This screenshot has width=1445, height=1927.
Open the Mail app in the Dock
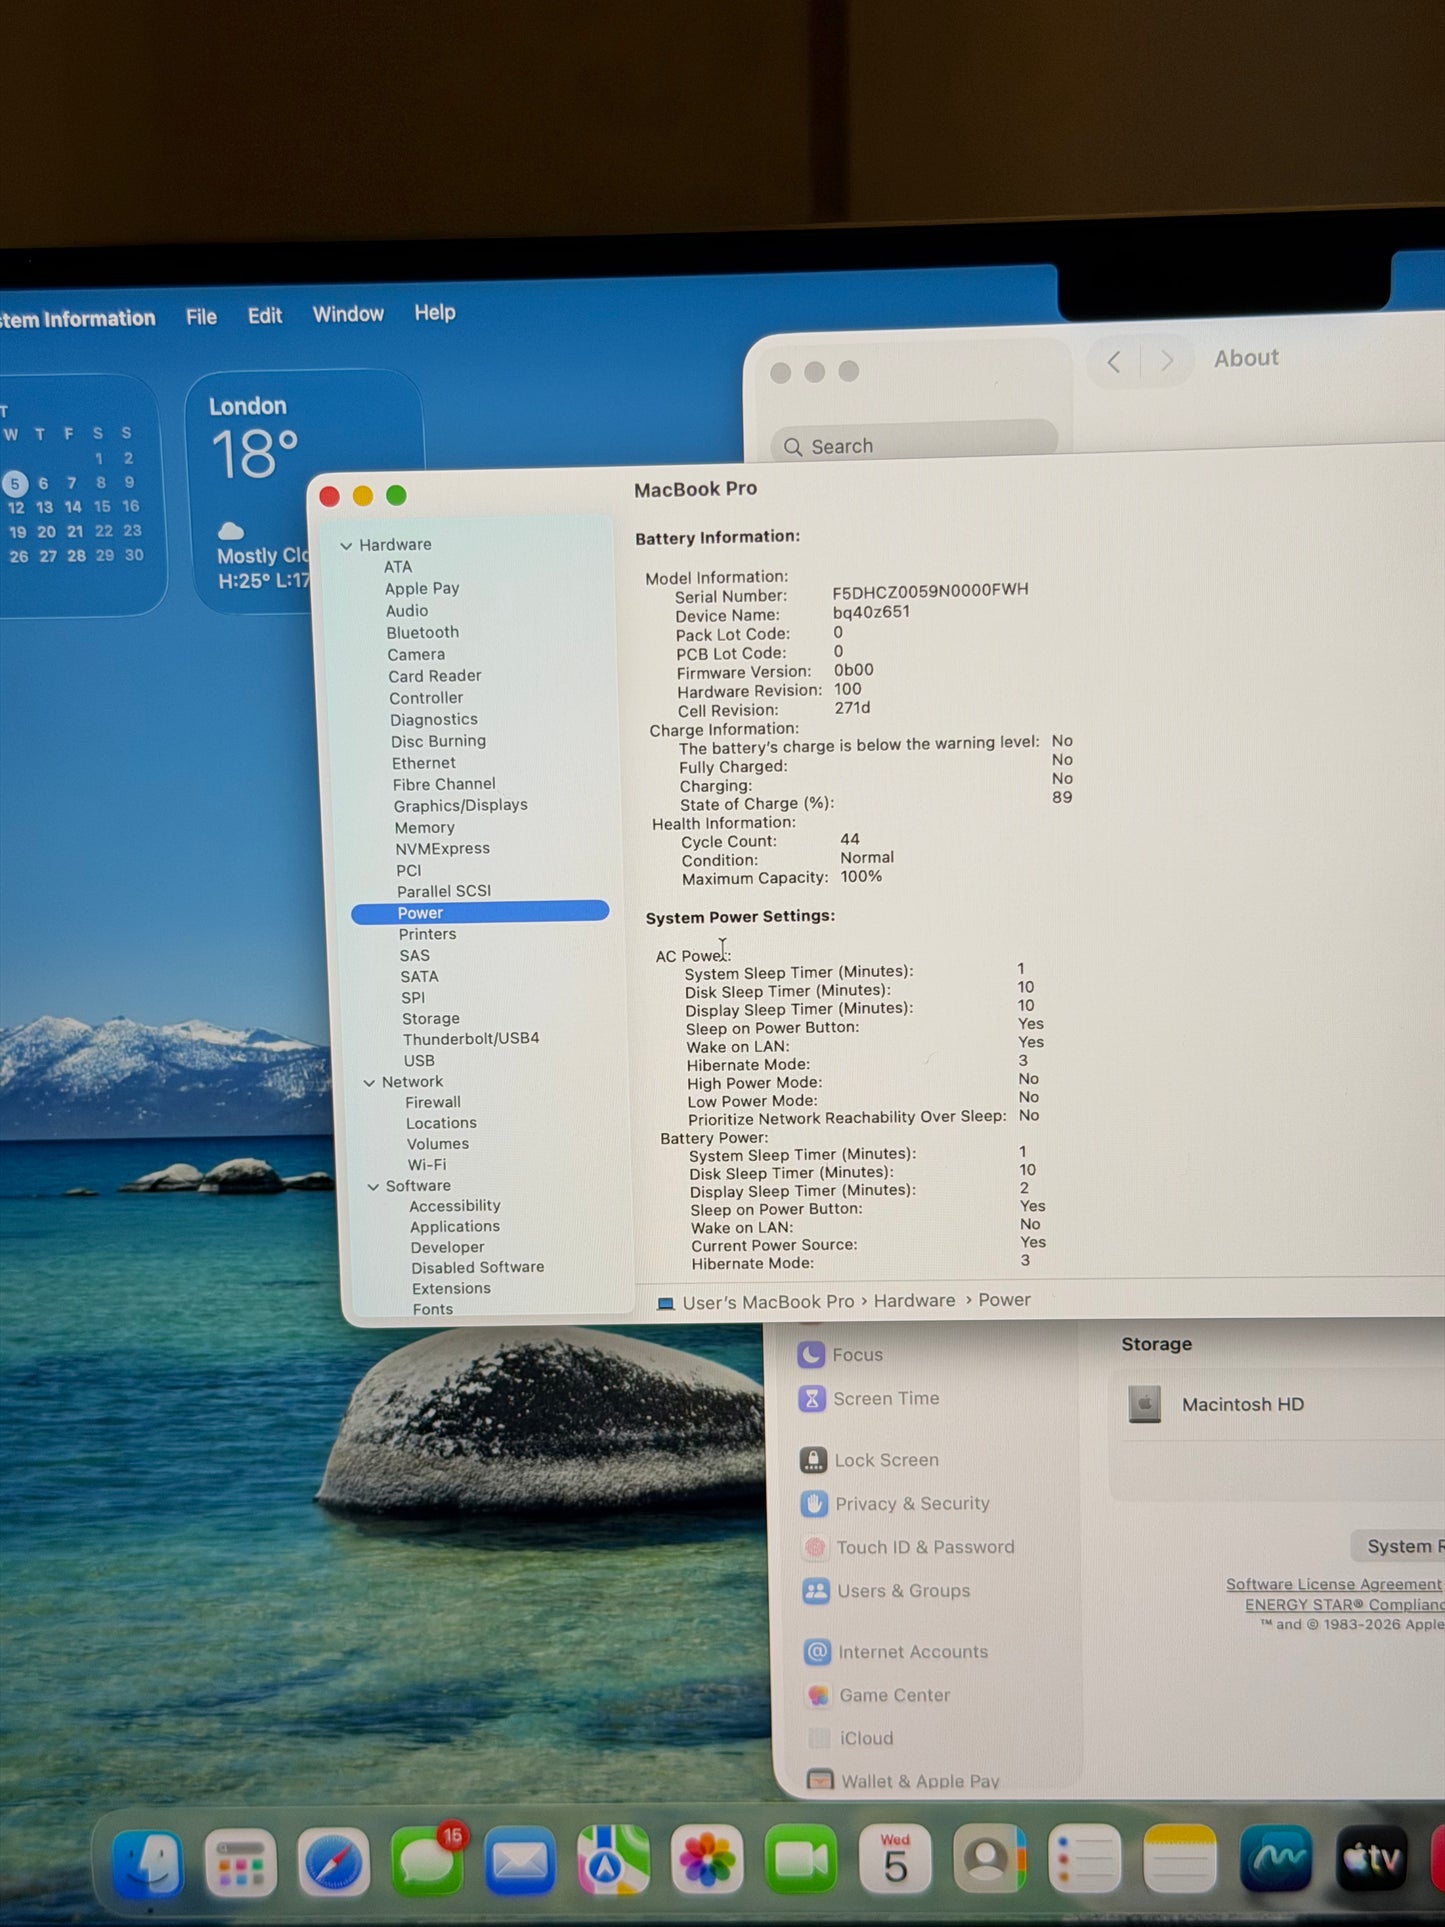(520, 1862)
